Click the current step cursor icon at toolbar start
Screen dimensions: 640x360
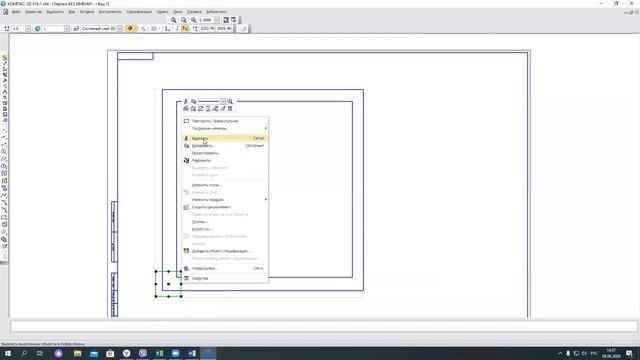click(7, 29)
